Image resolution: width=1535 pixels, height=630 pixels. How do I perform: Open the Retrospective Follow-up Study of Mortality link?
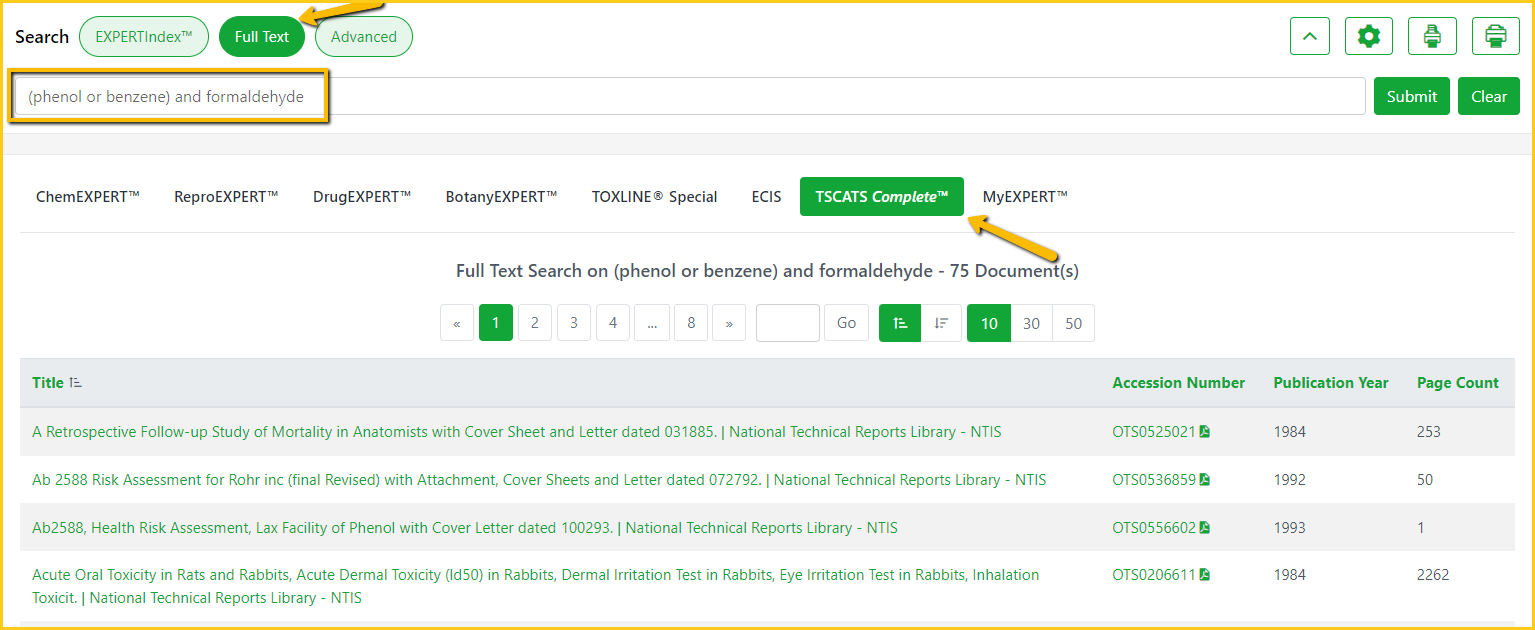tap(374, 432)
